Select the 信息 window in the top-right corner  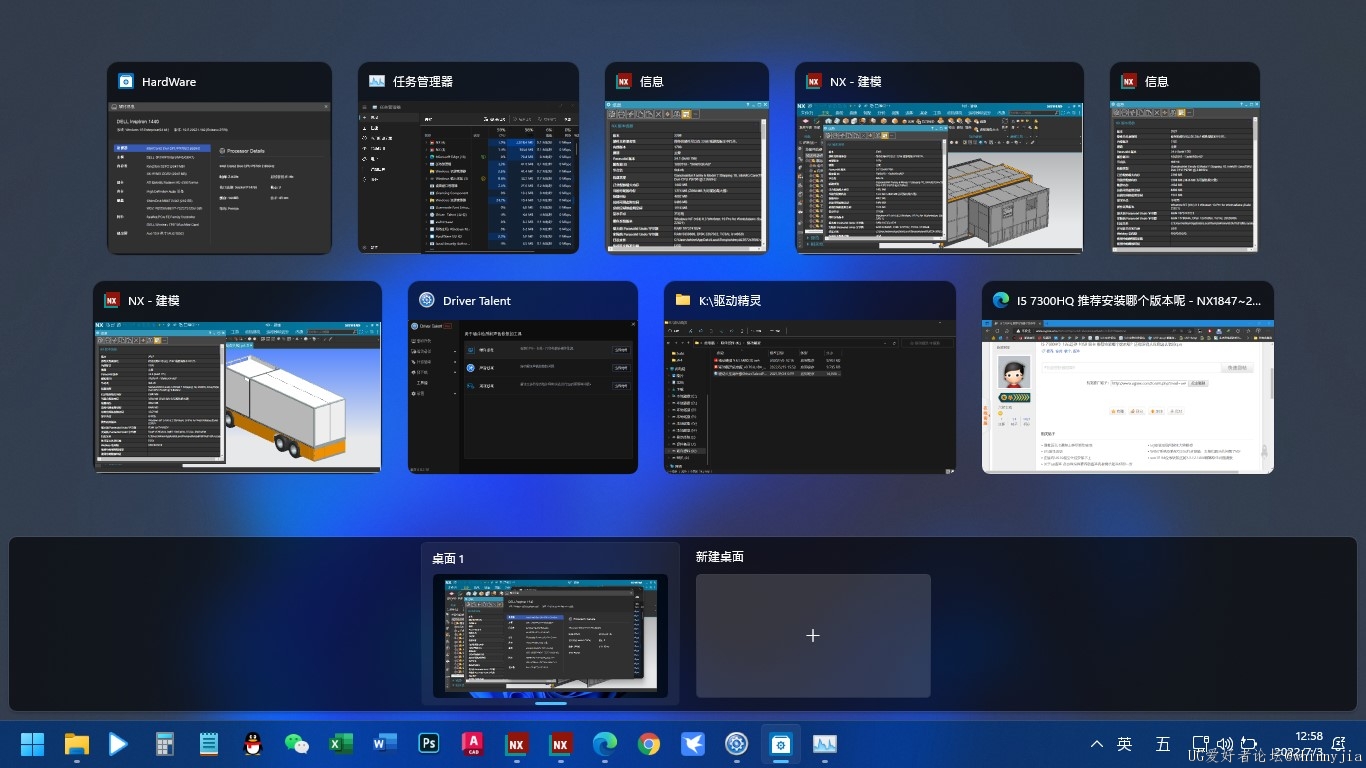[1185, 158]
